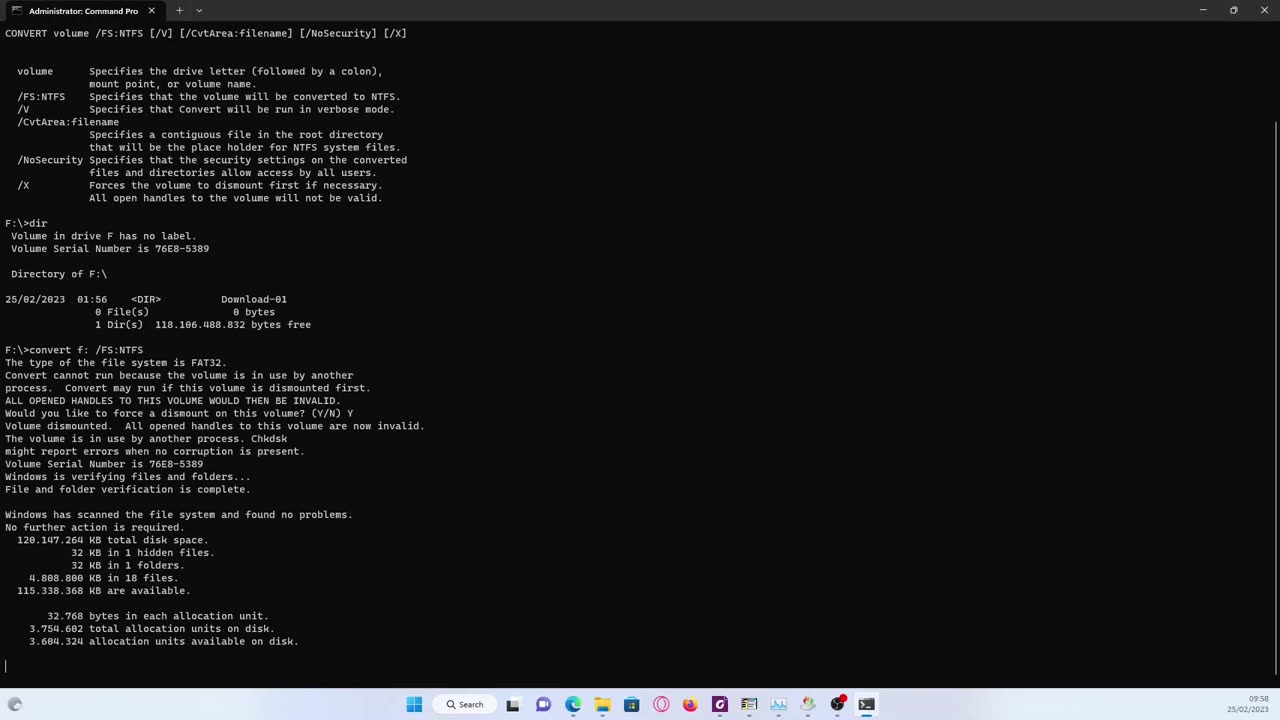Click the Search box on the taskbar
The height and width of the screenshot is (720, 1280).
[465, 704]
